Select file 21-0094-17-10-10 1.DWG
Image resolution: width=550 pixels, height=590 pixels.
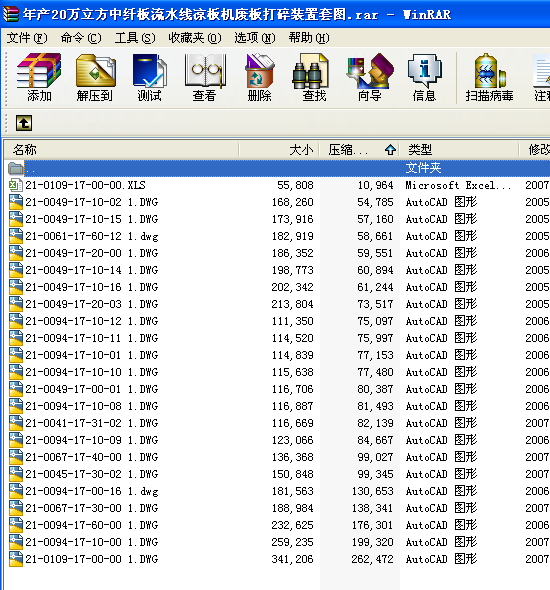(x=92, y=372)
